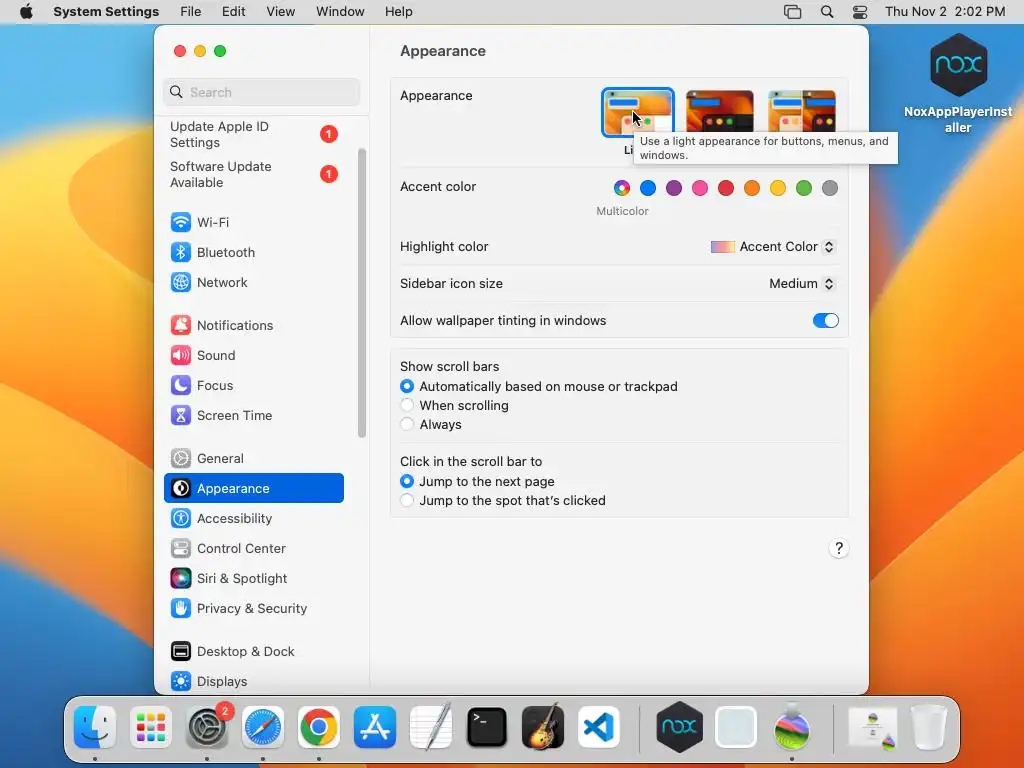Click the settings Search field
This screenshot has height=768, width=1024.
tap(261, 92)
